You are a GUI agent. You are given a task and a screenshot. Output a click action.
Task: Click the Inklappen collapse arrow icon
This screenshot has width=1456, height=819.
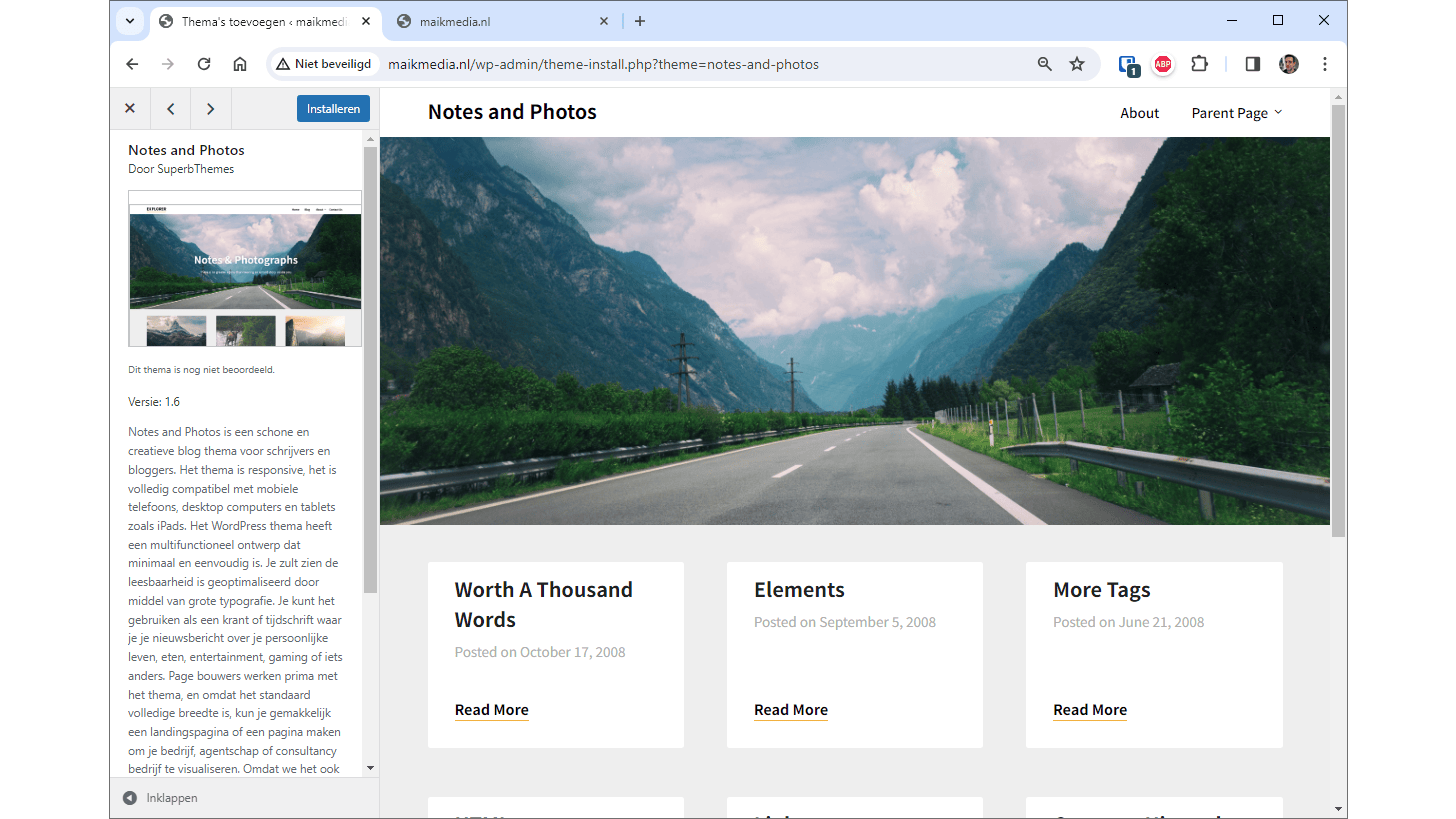click(x=130, y=798)
